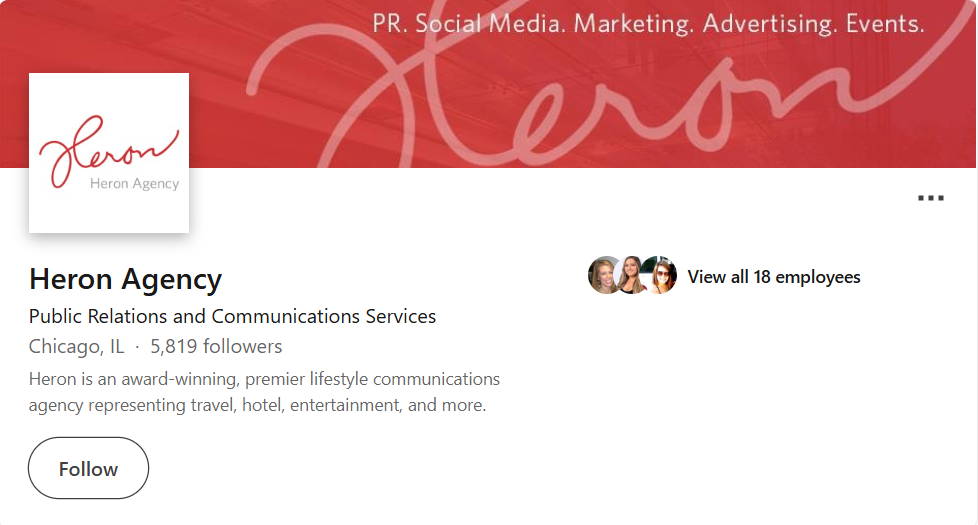The width and height of the screenshot is (978, 525).
Task: Click the red script signature in the logo box
Action: (x=108, y=150)
